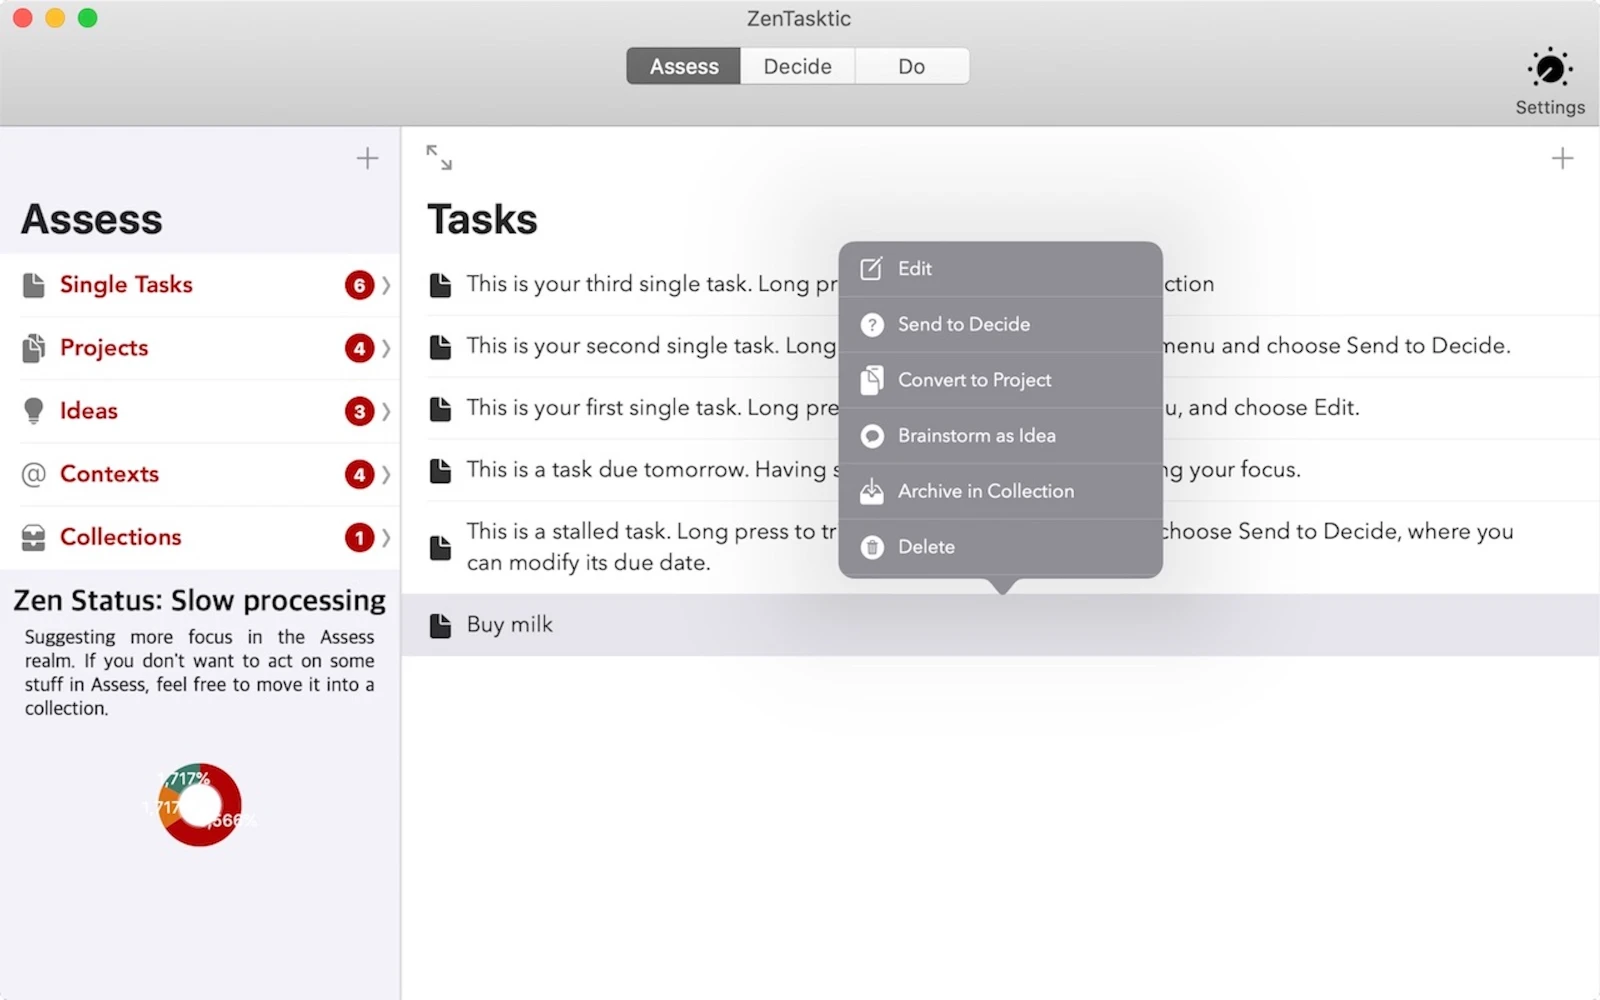Screen dimensions: 1600x1000
Task: Add new item with sidebar plus icon
Action: [x=367, y=158]
